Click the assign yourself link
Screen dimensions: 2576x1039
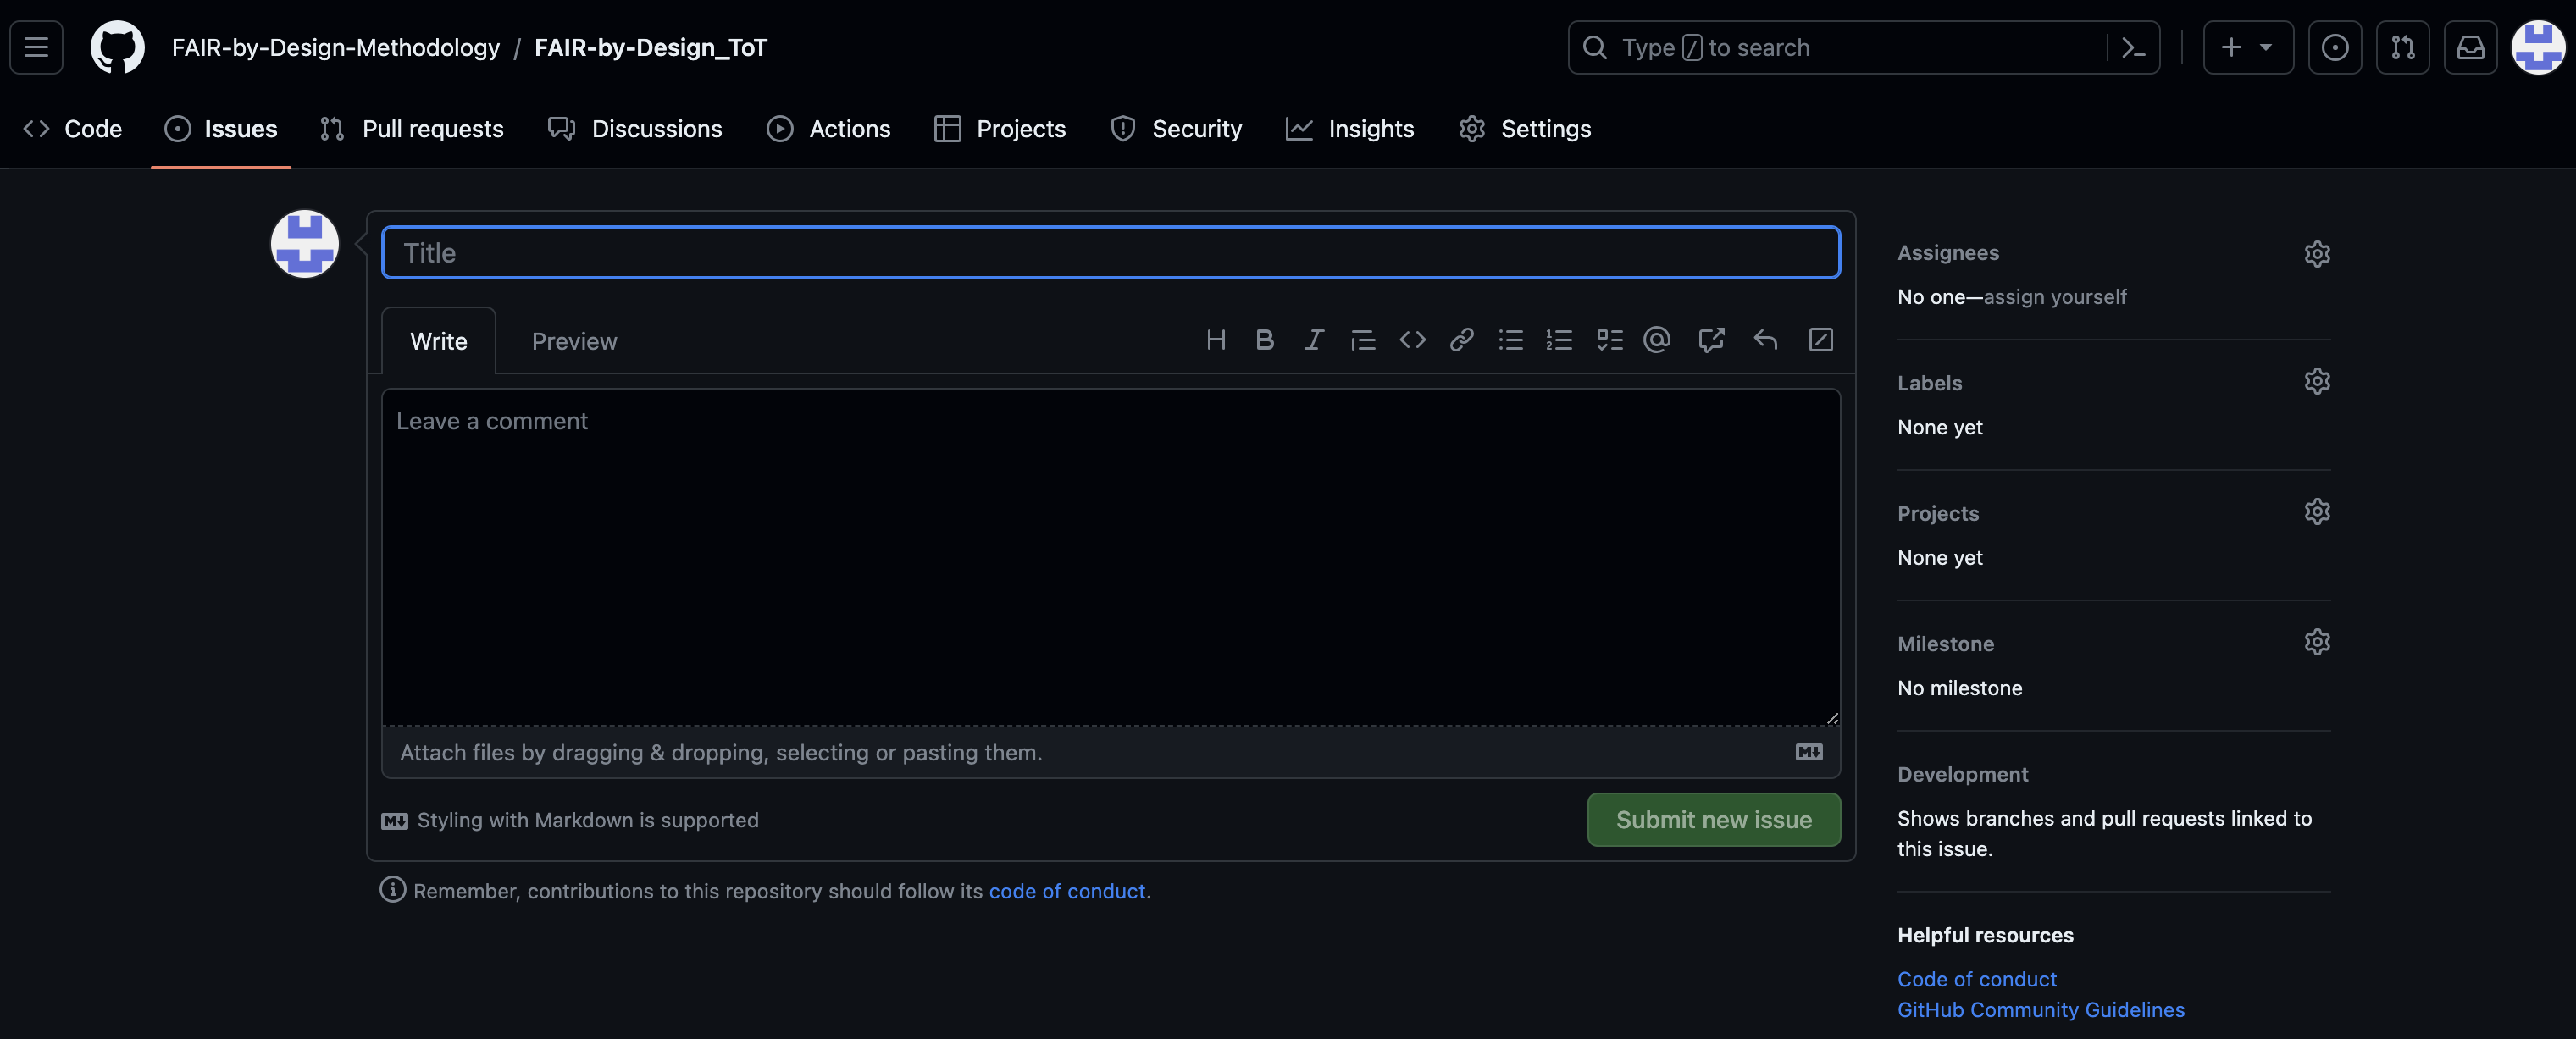click(x=2057, y=296)
